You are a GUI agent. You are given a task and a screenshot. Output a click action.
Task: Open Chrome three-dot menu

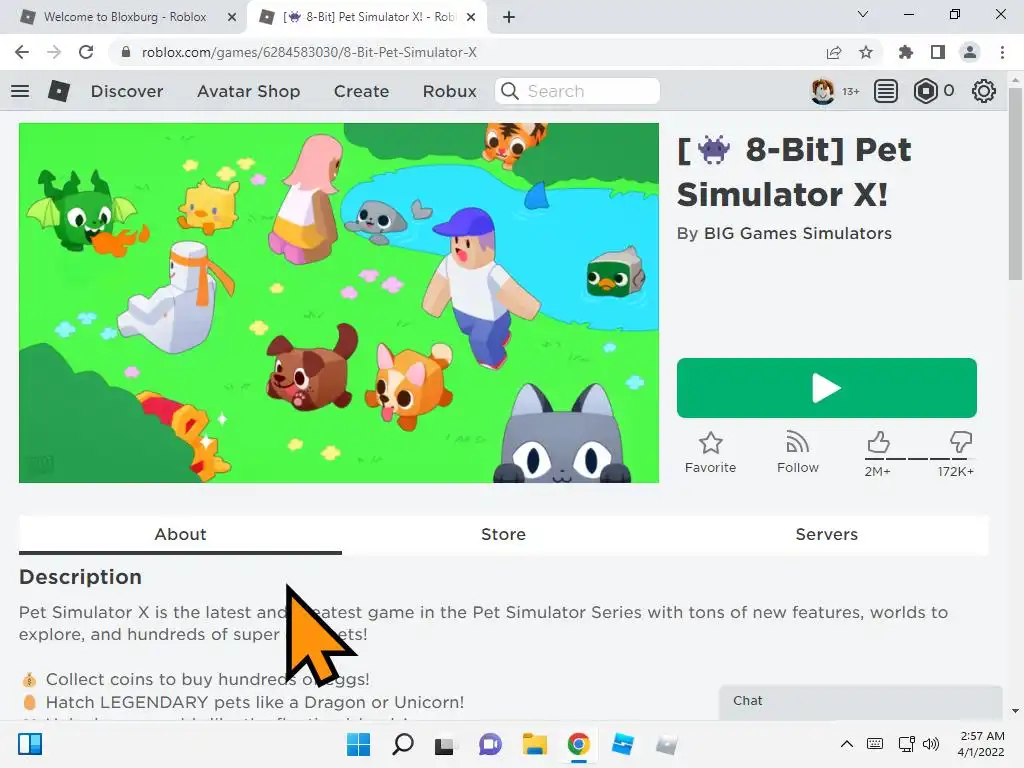(1002, 52)
